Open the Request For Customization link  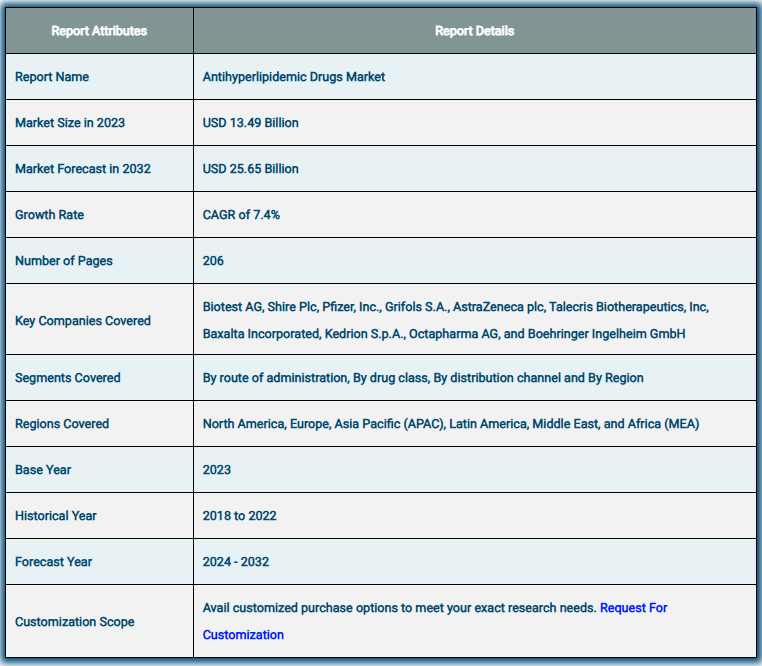coord(633,608)
